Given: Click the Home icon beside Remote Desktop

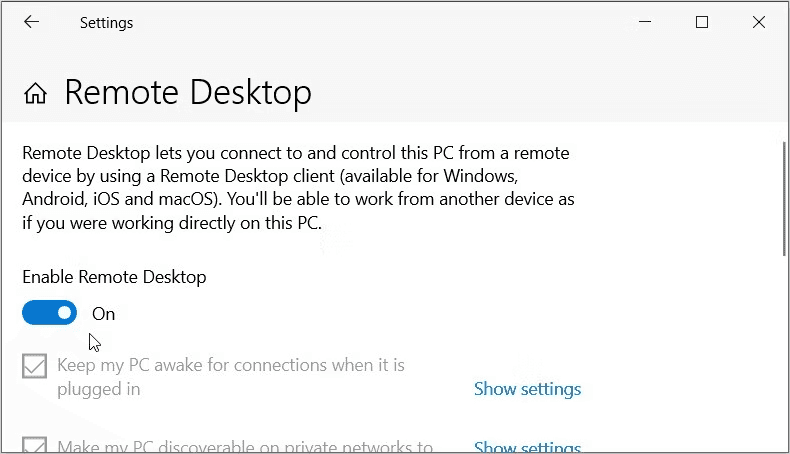Looking at the screenshot, I should [35, 94].
